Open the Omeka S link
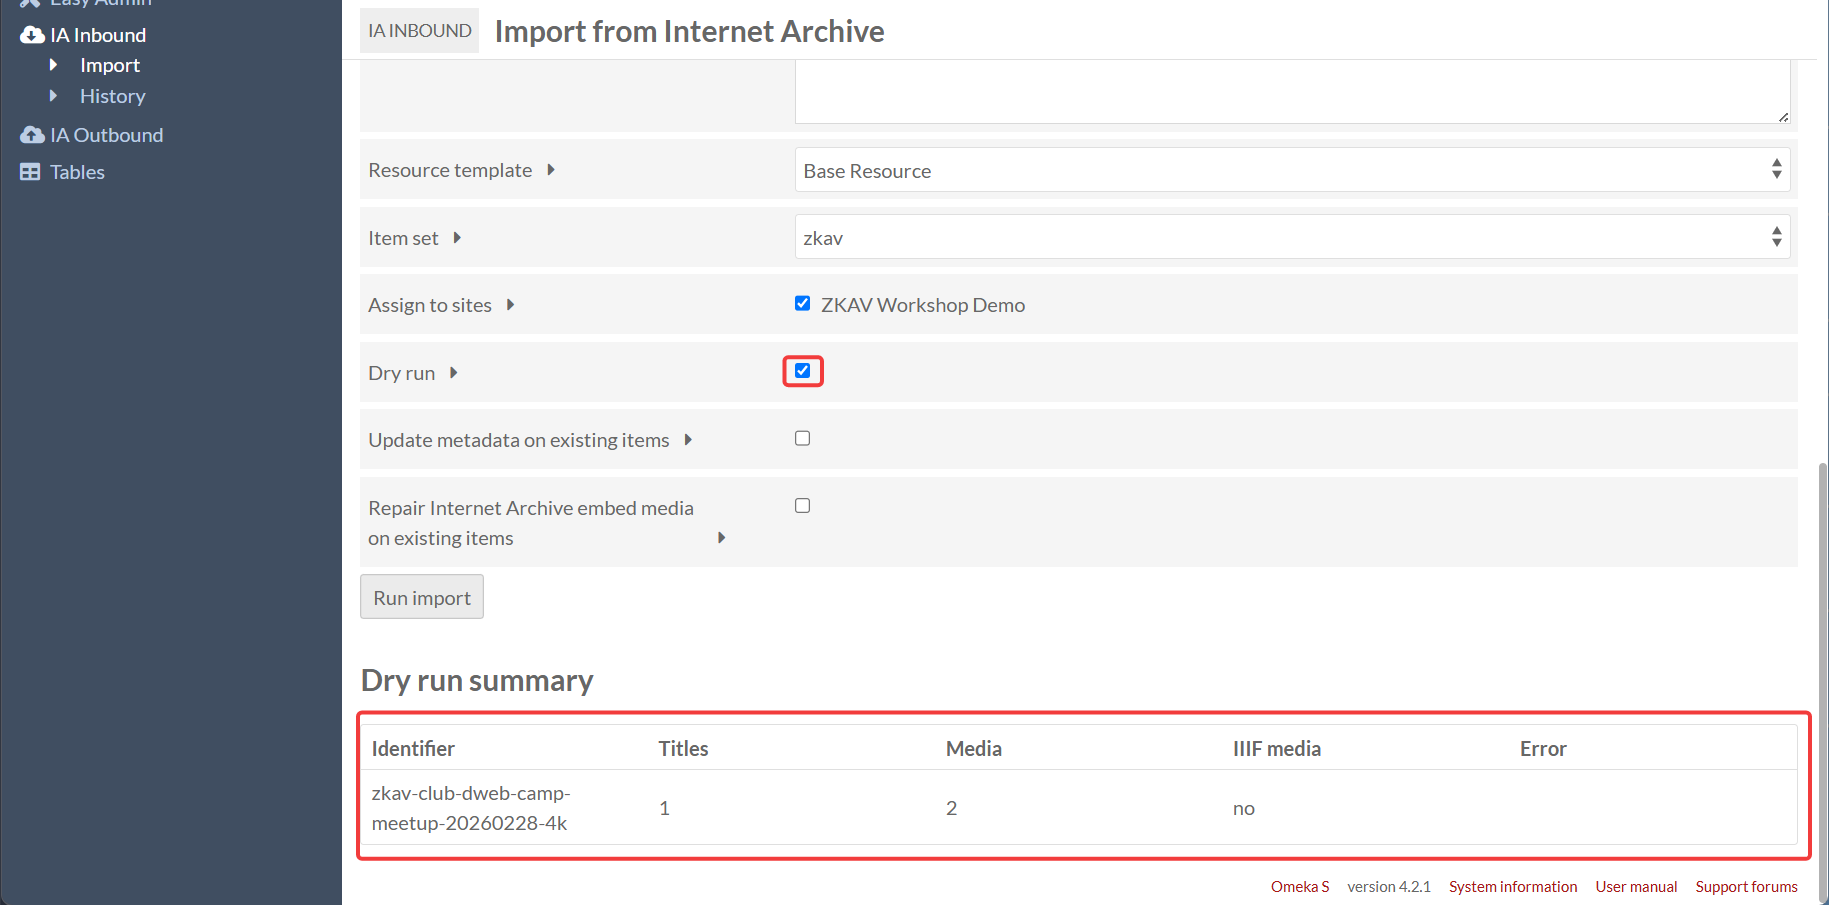 1300,887
